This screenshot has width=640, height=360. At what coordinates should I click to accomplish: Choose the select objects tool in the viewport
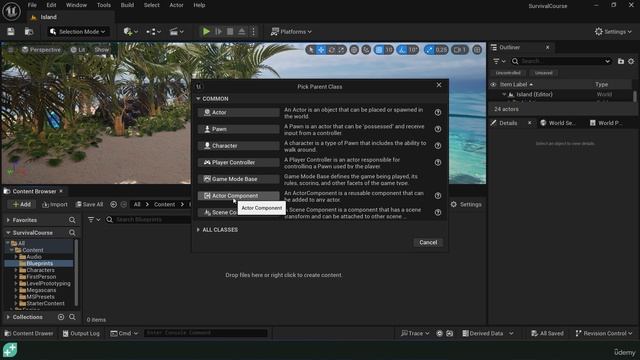pyautogui.click(x=311, y=50)
